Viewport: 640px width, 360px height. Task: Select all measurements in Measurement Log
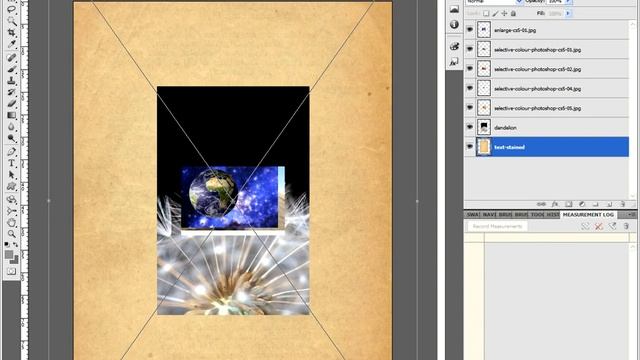click(x=585, y=226)
